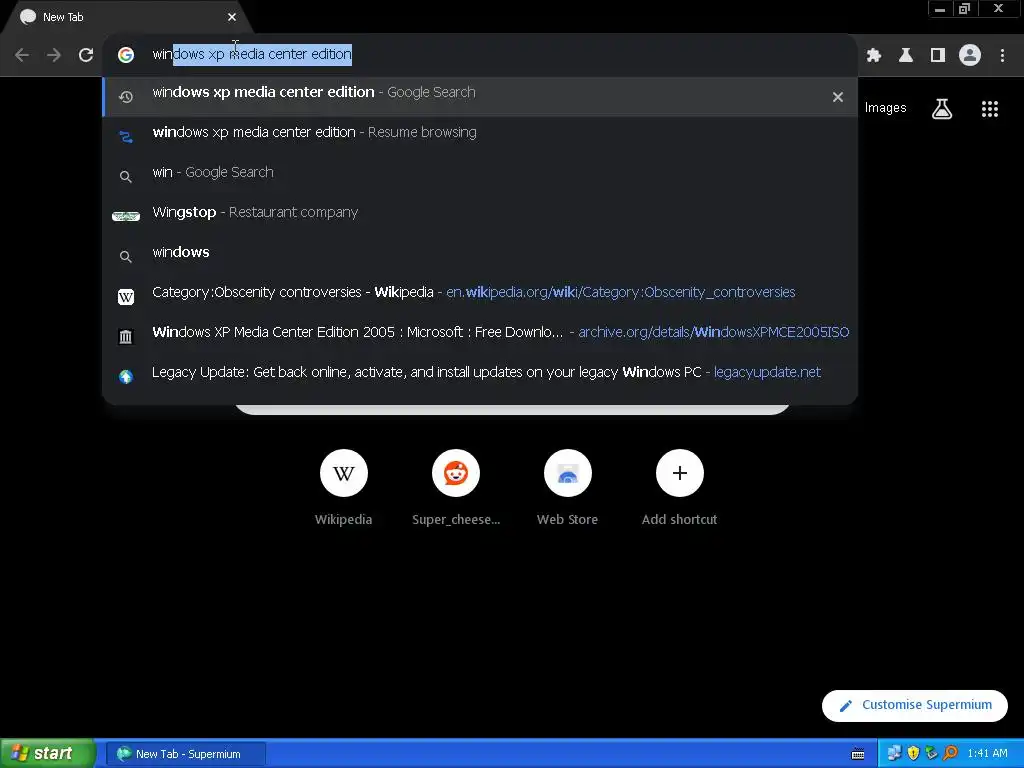The width and height of the screenshot is (1024, 768).
Task: Choose the Wingstop restaurant company suggestion
Action: tap(480, 216)
